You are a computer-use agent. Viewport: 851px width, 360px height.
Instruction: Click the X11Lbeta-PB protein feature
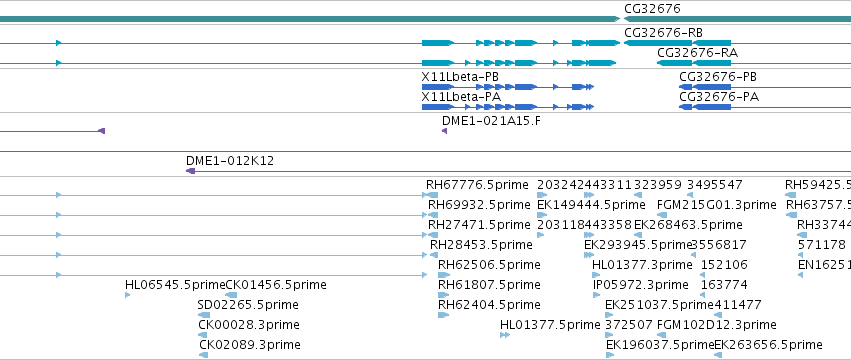tap(507, 87)
